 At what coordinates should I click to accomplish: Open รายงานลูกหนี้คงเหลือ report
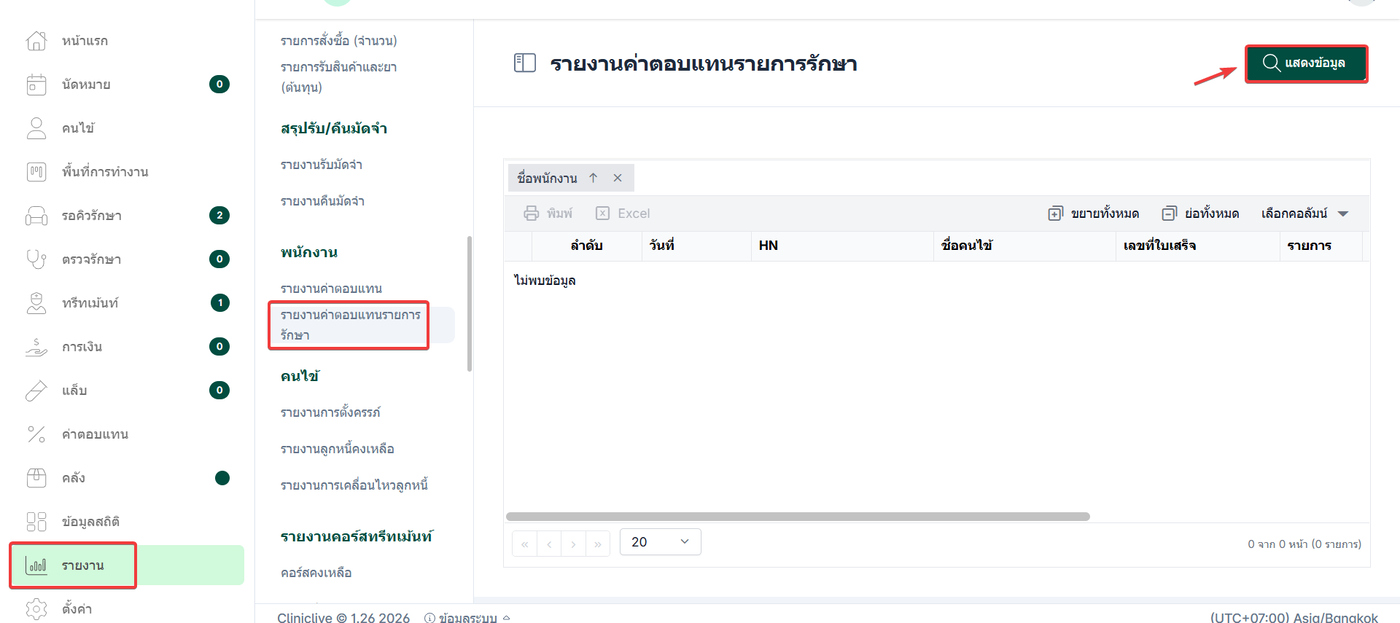(338, 449)
